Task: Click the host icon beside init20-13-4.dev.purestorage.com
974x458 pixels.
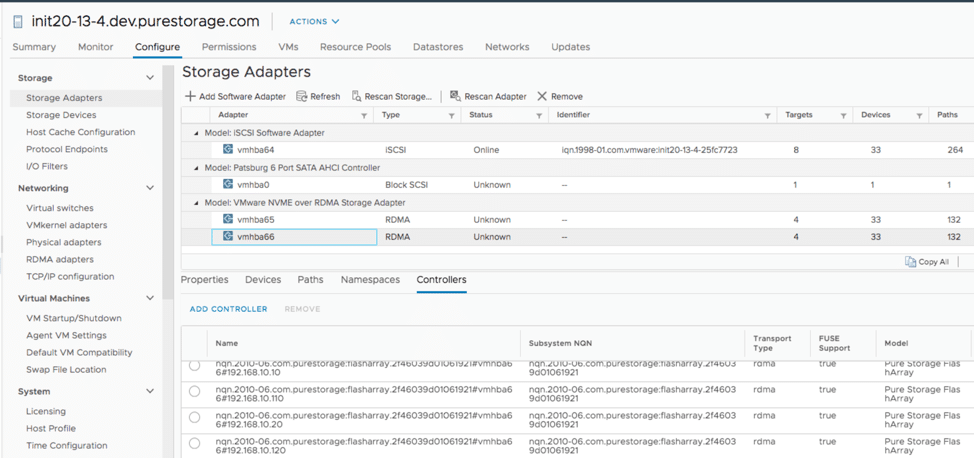Action: [18, 22]
